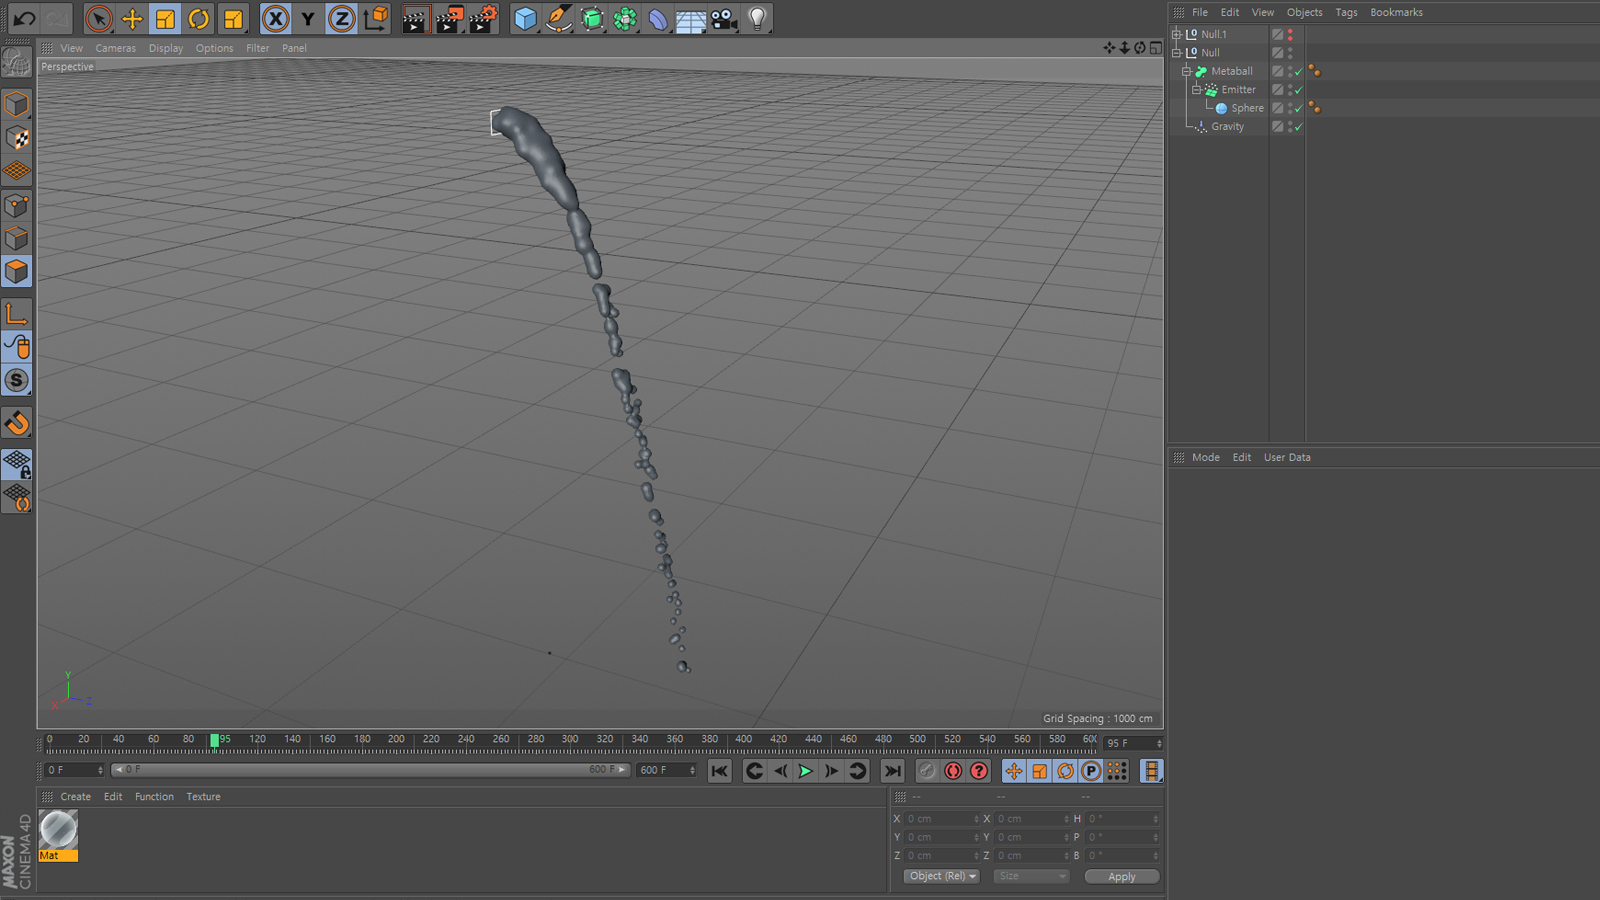
Task: Select the Rotate tool
Action: [x=199, y=19]
